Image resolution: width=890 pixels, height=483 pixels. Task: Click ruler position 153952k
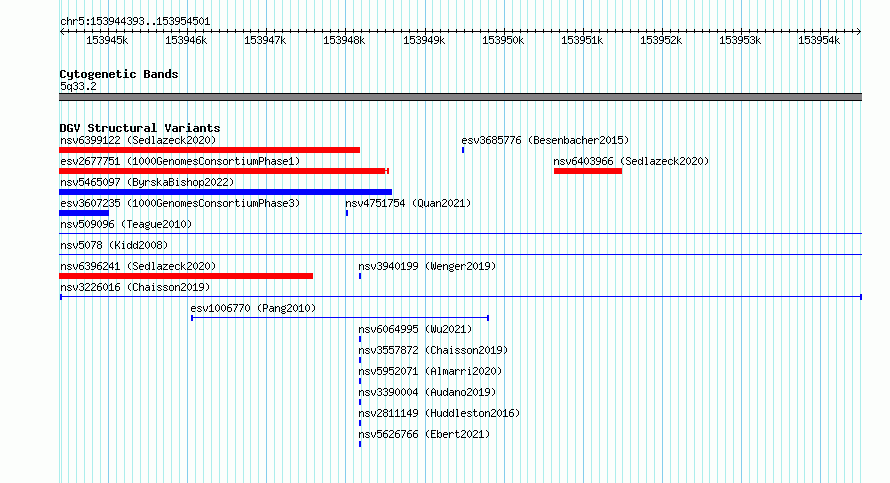(661, 40)
